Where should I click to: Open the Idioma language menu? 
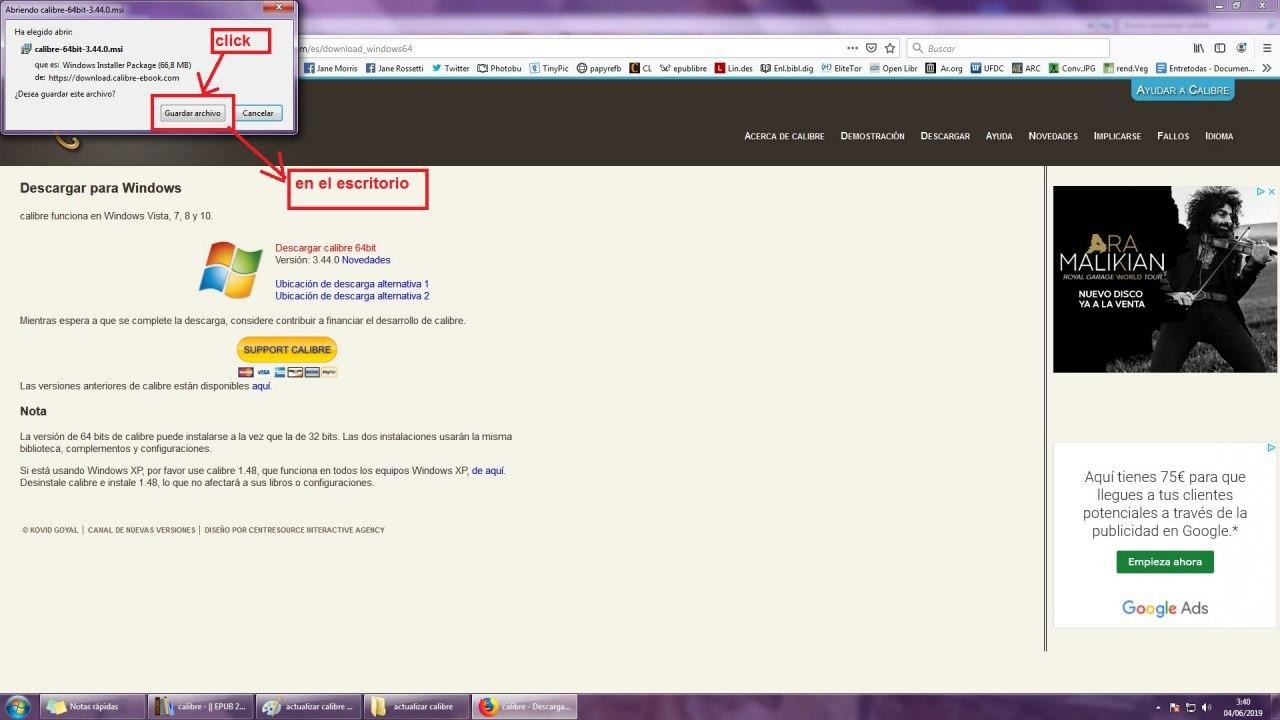click(x=1219, y=136)
